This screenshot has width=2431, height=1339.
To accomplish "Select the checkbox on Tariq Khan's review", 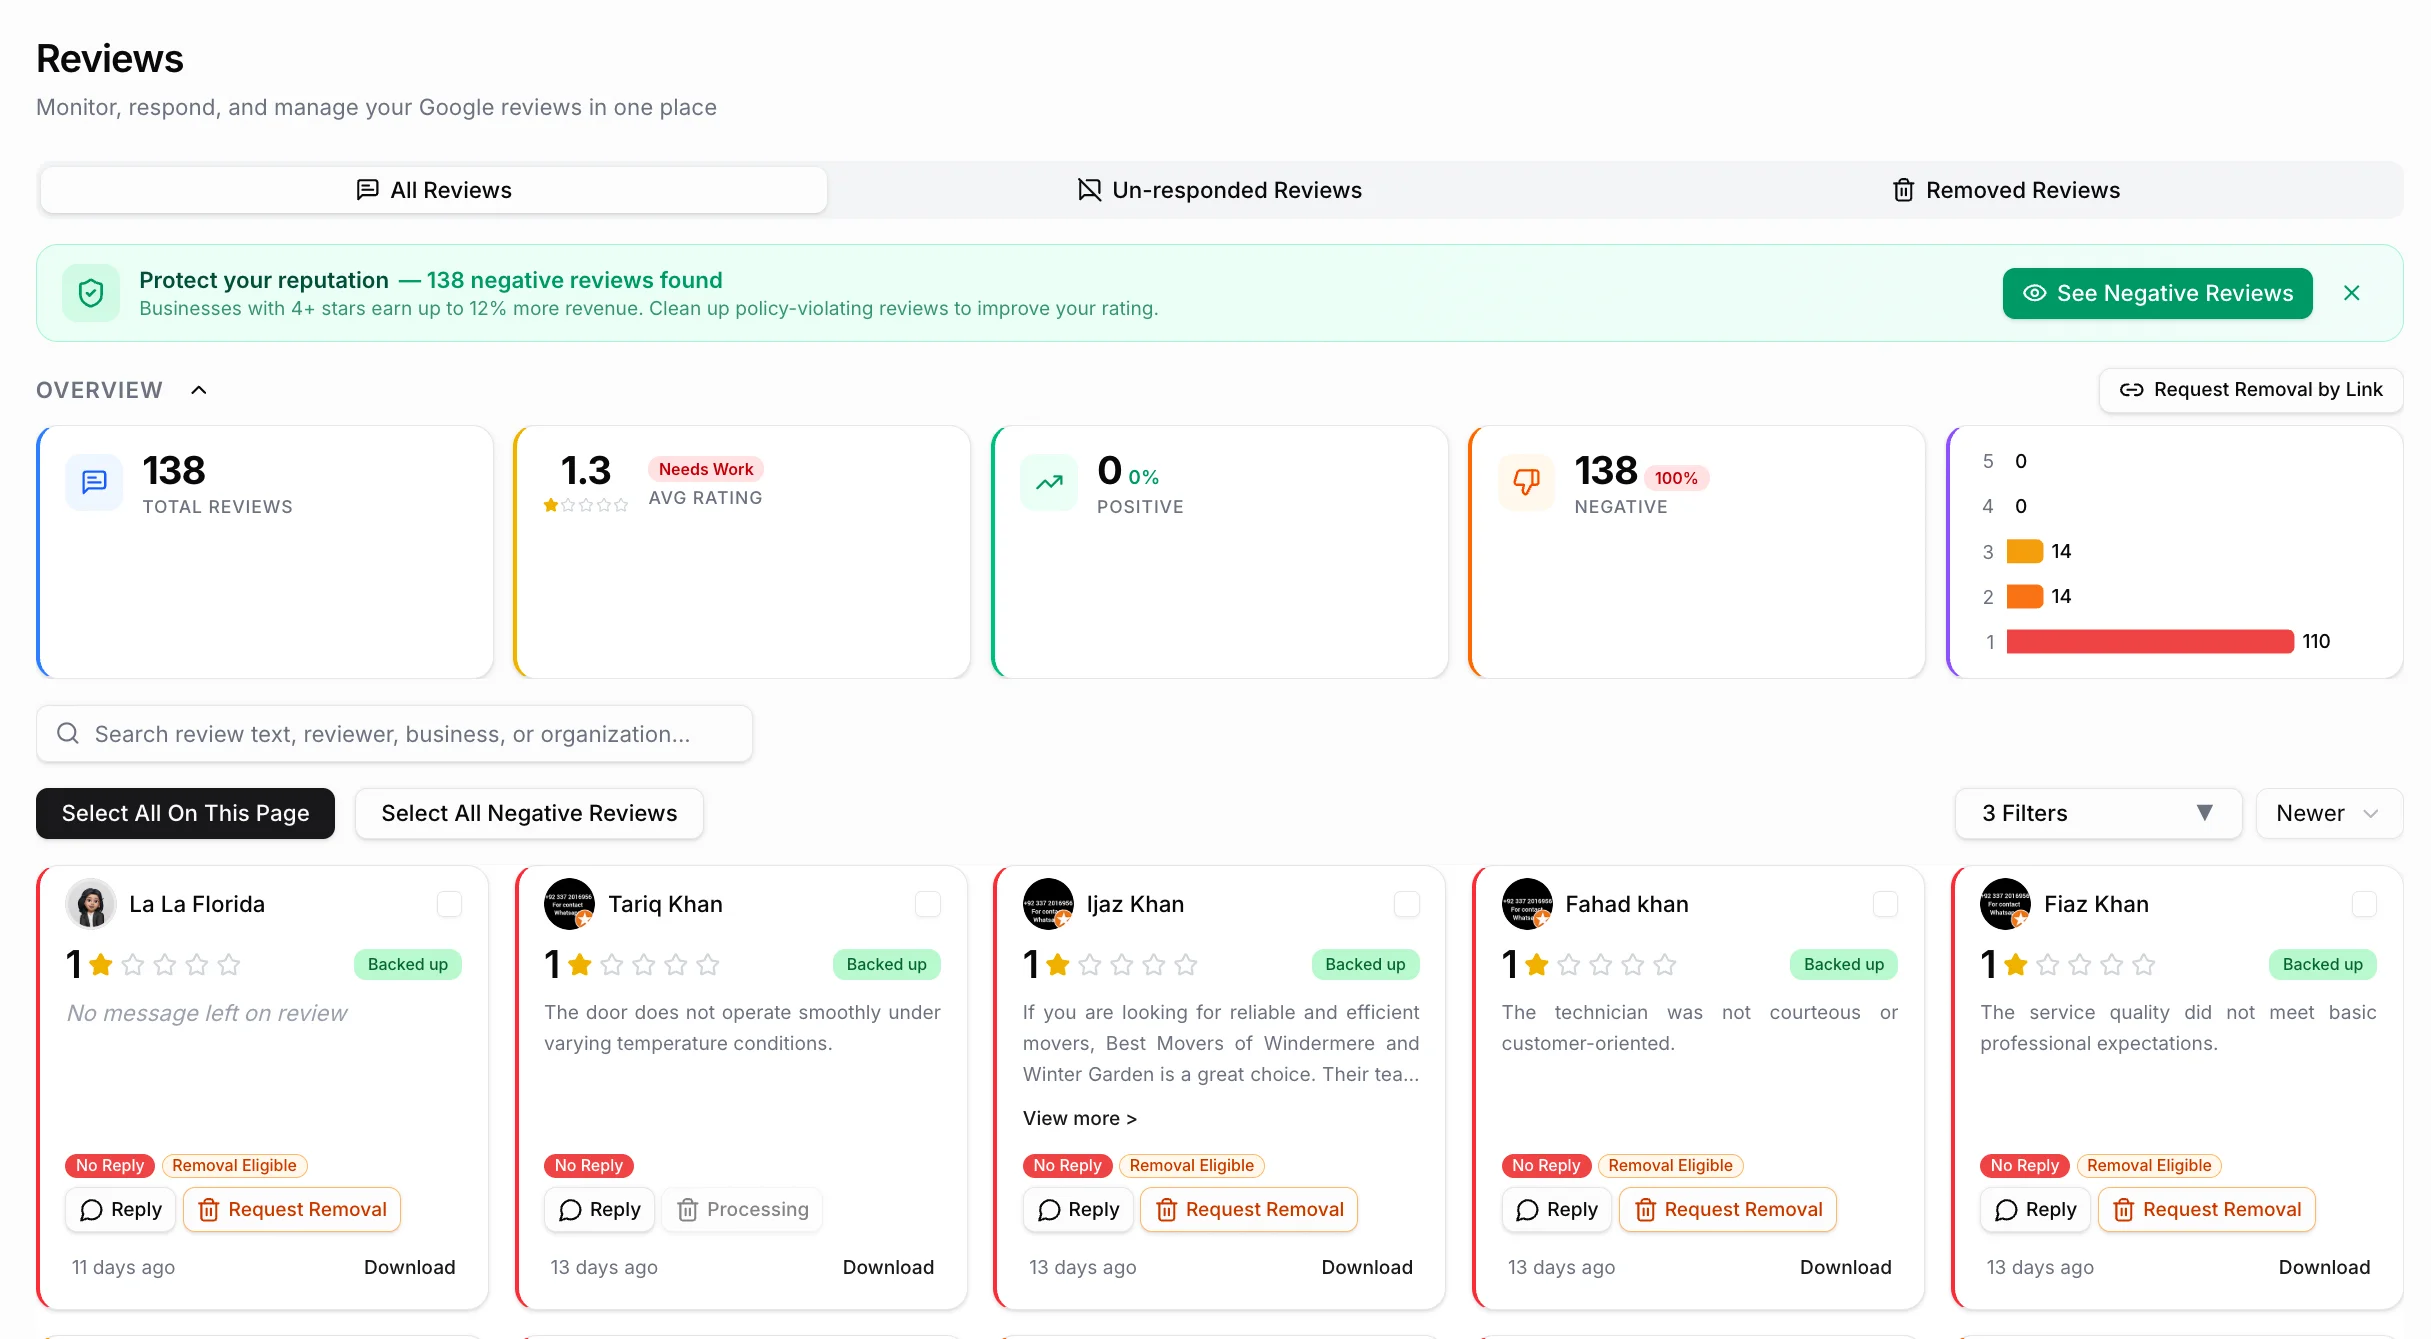I will point(927,904).
